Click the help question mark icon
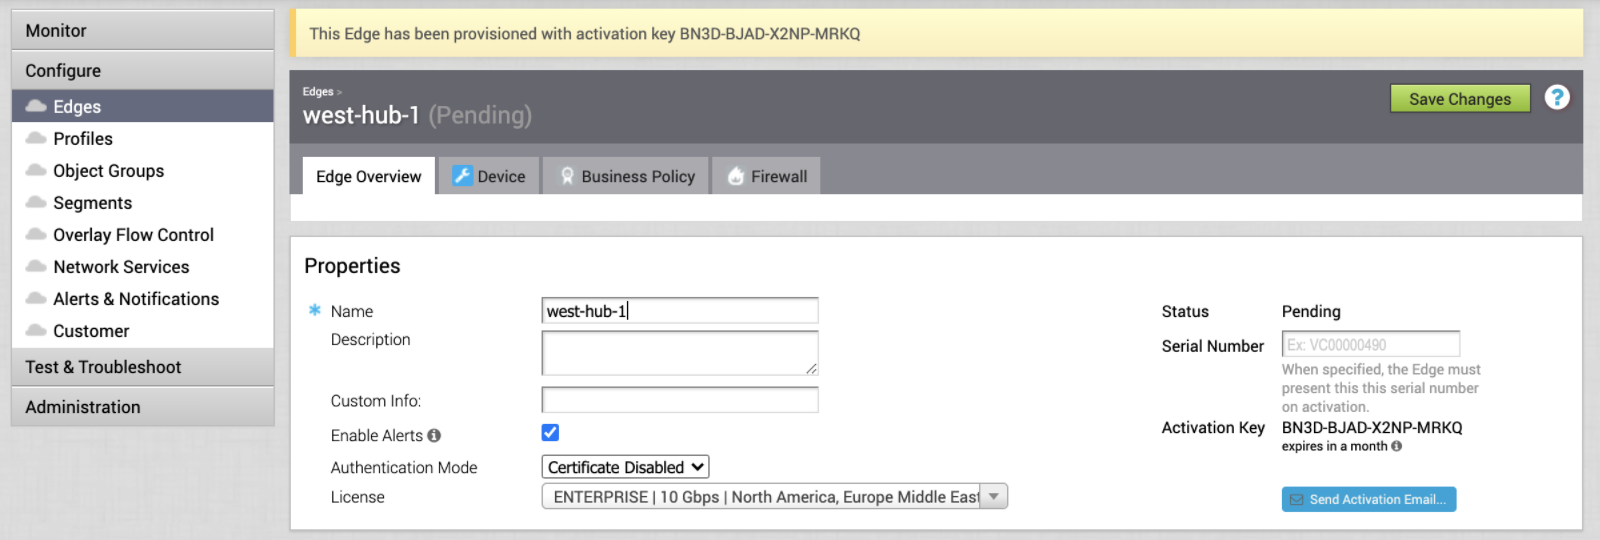 coord(1556,97)
